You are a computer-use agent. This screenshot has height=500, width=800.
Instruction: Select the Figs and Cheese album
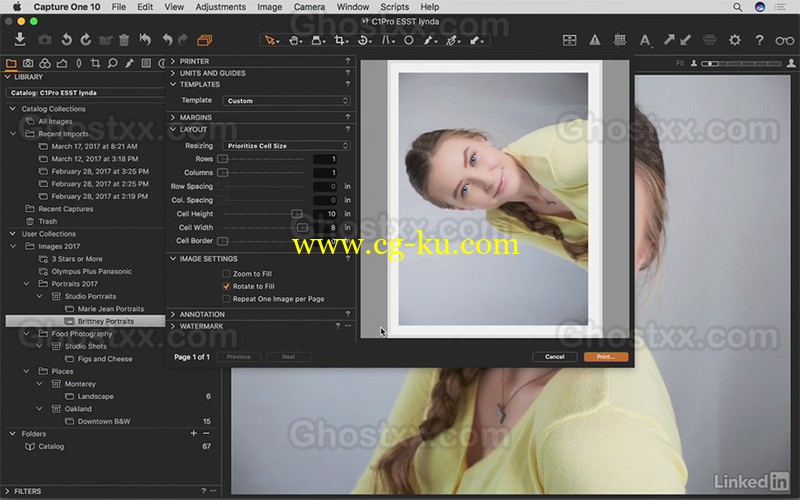coord(105,359)
